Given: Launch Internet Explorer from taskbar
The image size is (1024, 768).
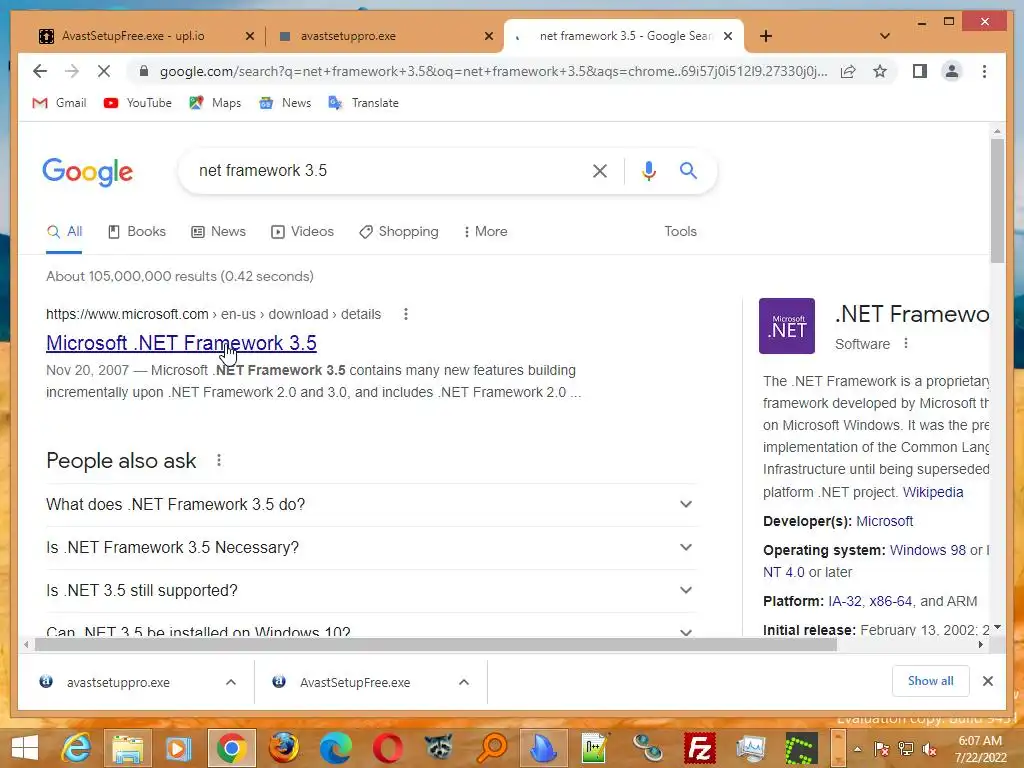Looking at the screenshot, I should pyautogui.click(x=76, y=748).
